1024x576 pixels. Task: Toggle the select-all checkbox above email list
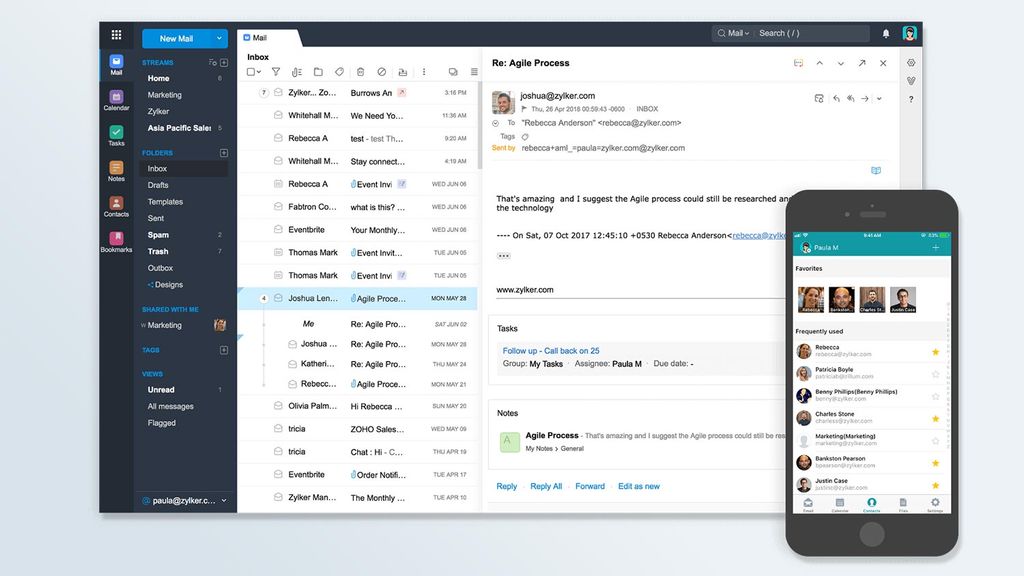[x=252, y=72]
